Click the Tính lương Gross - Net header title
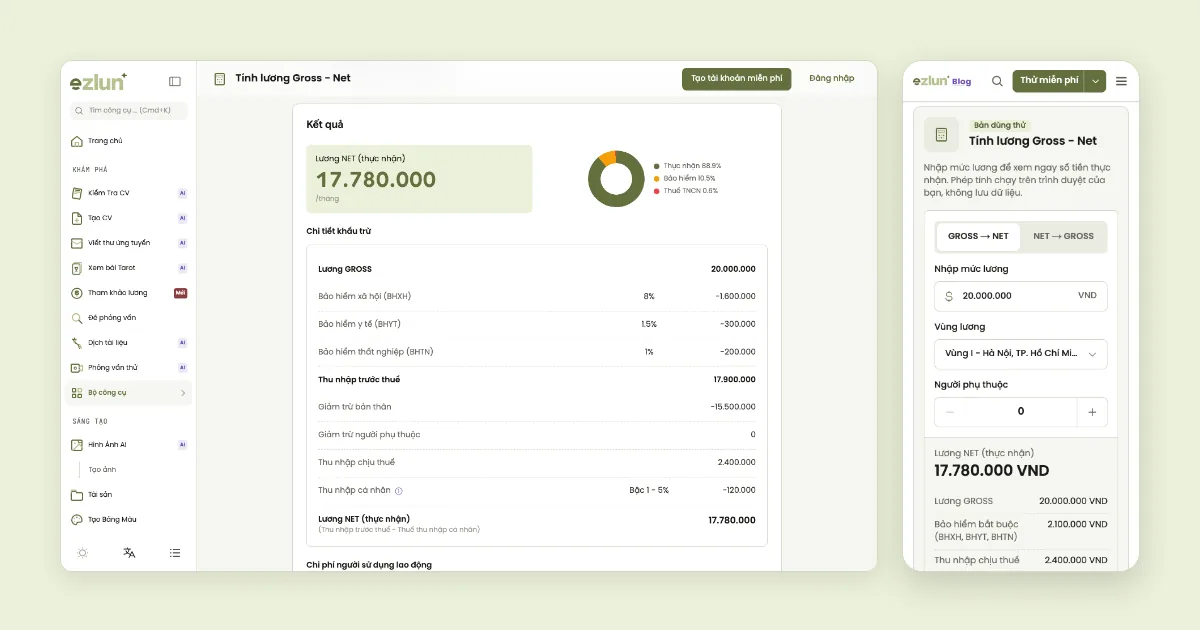Viewport: 1200px width, 630px height. tap(293, 78)
